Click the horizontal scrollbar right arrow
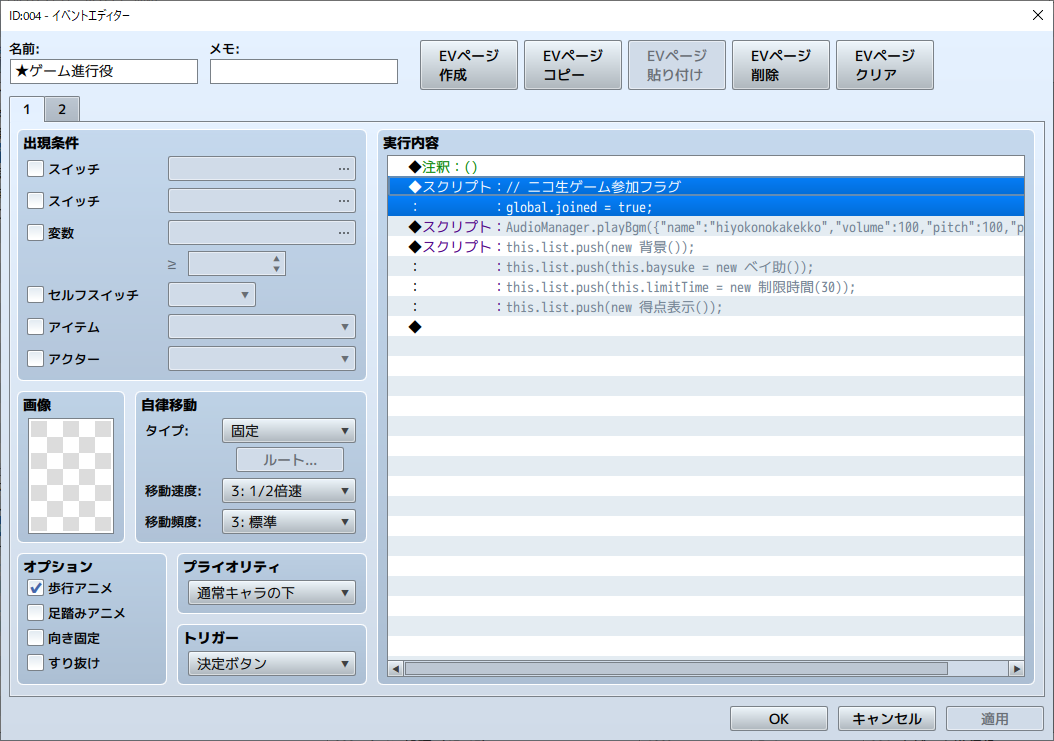1054x741 pixels. coord(1016,668)
